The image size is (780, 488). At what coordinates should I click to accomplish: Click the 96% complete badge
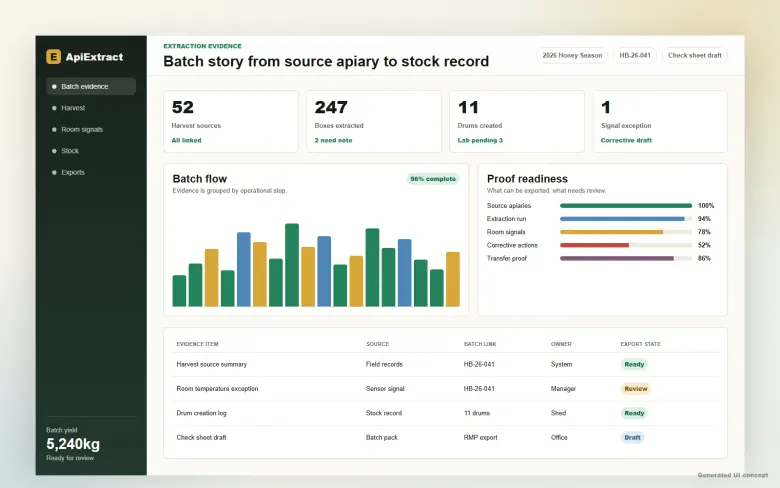433,179
